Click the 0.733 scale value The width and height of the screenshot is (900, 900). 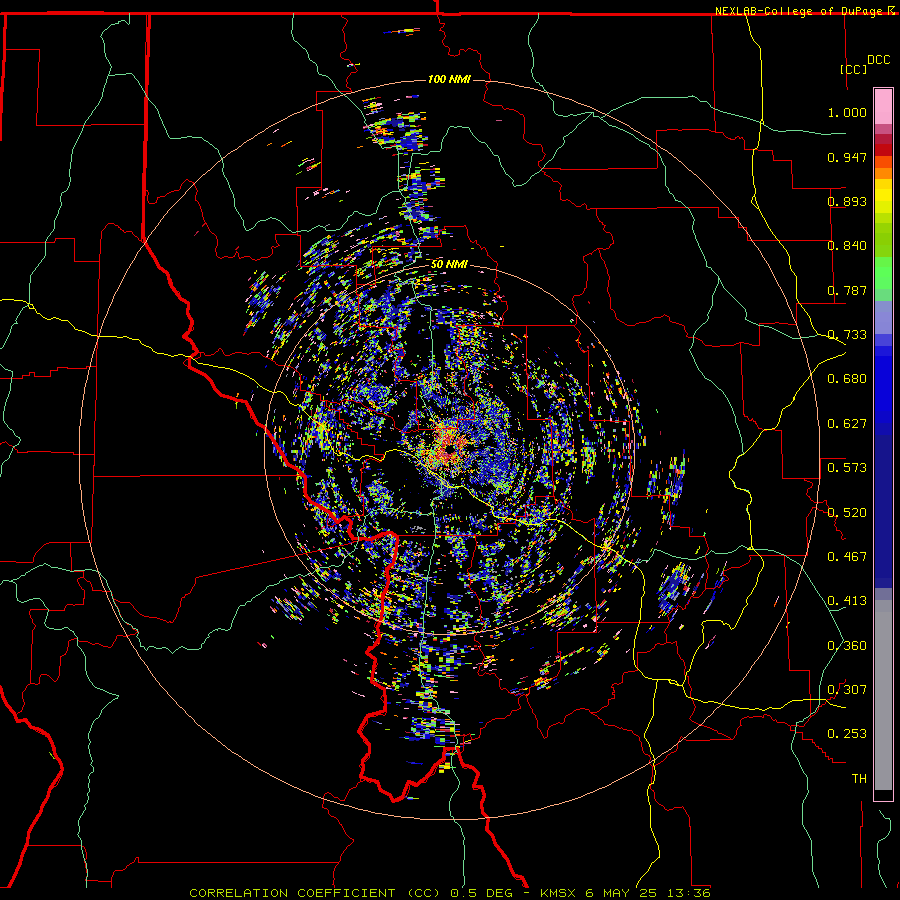pos(847,335)
